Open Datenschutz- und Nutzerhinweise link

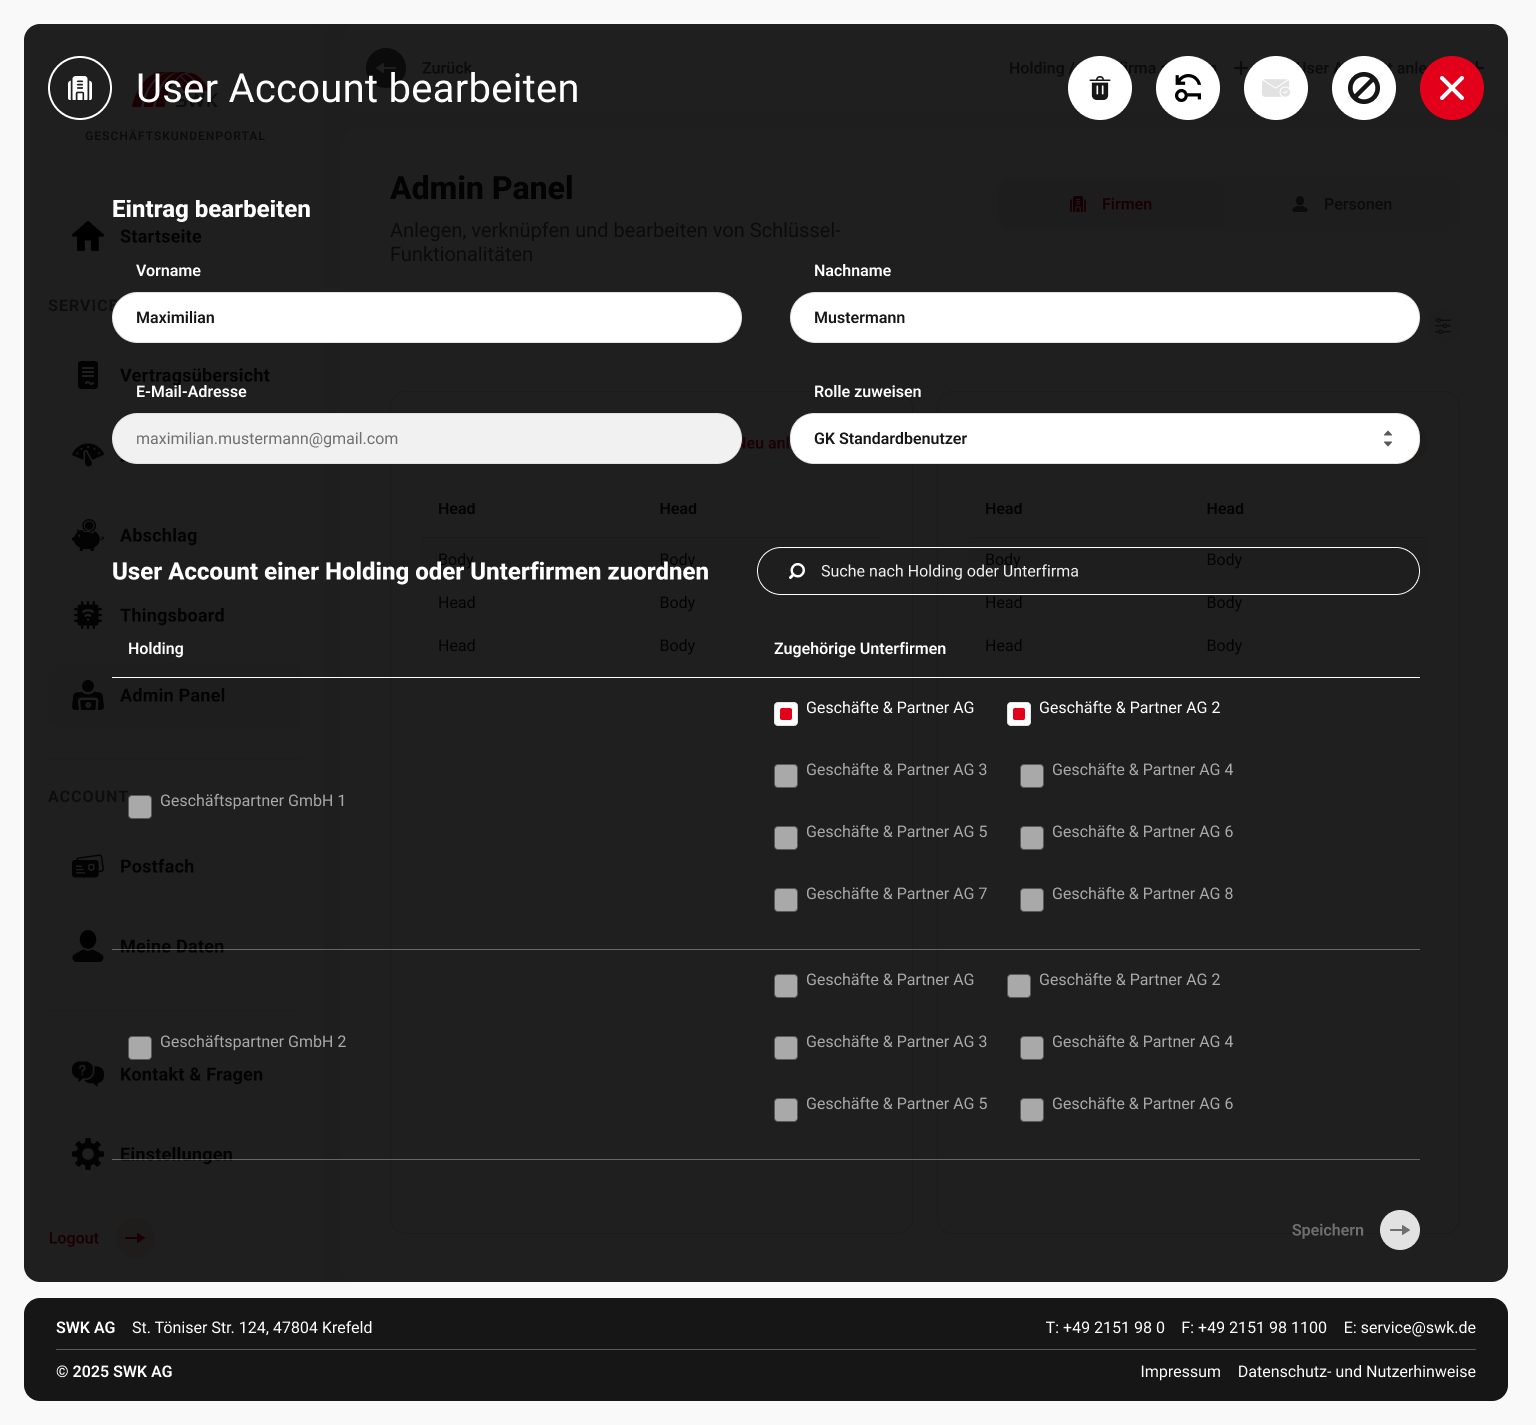click(1356, 1371)
